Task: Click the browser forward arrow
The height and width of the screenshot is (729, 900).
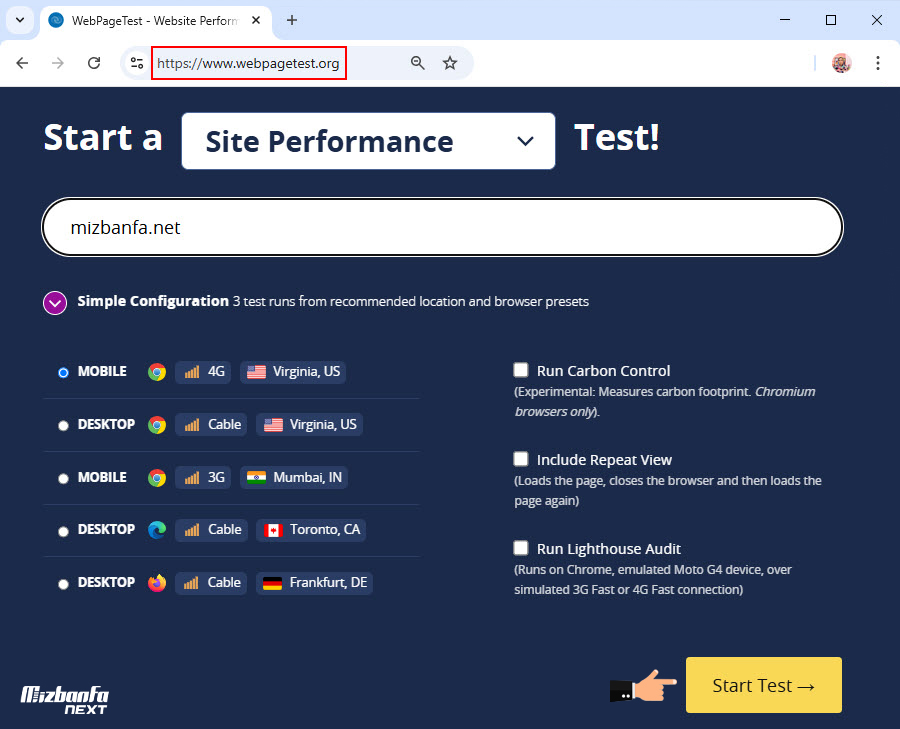Action: point(58,63)
